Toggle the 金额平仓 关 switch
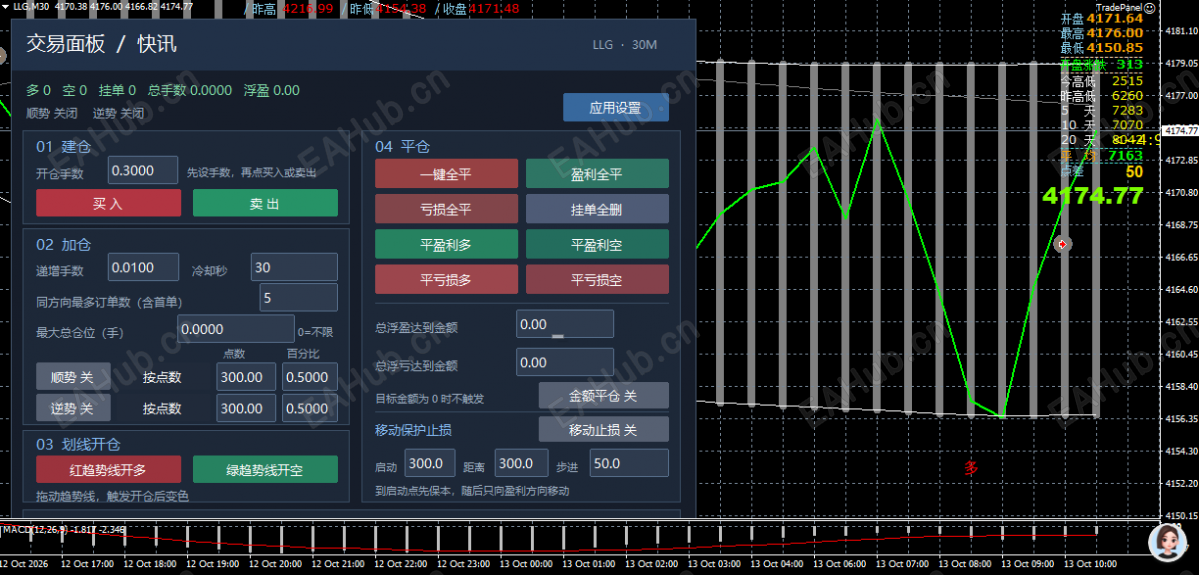Screen dimensions: 1199x575 [x=603, y=395]
